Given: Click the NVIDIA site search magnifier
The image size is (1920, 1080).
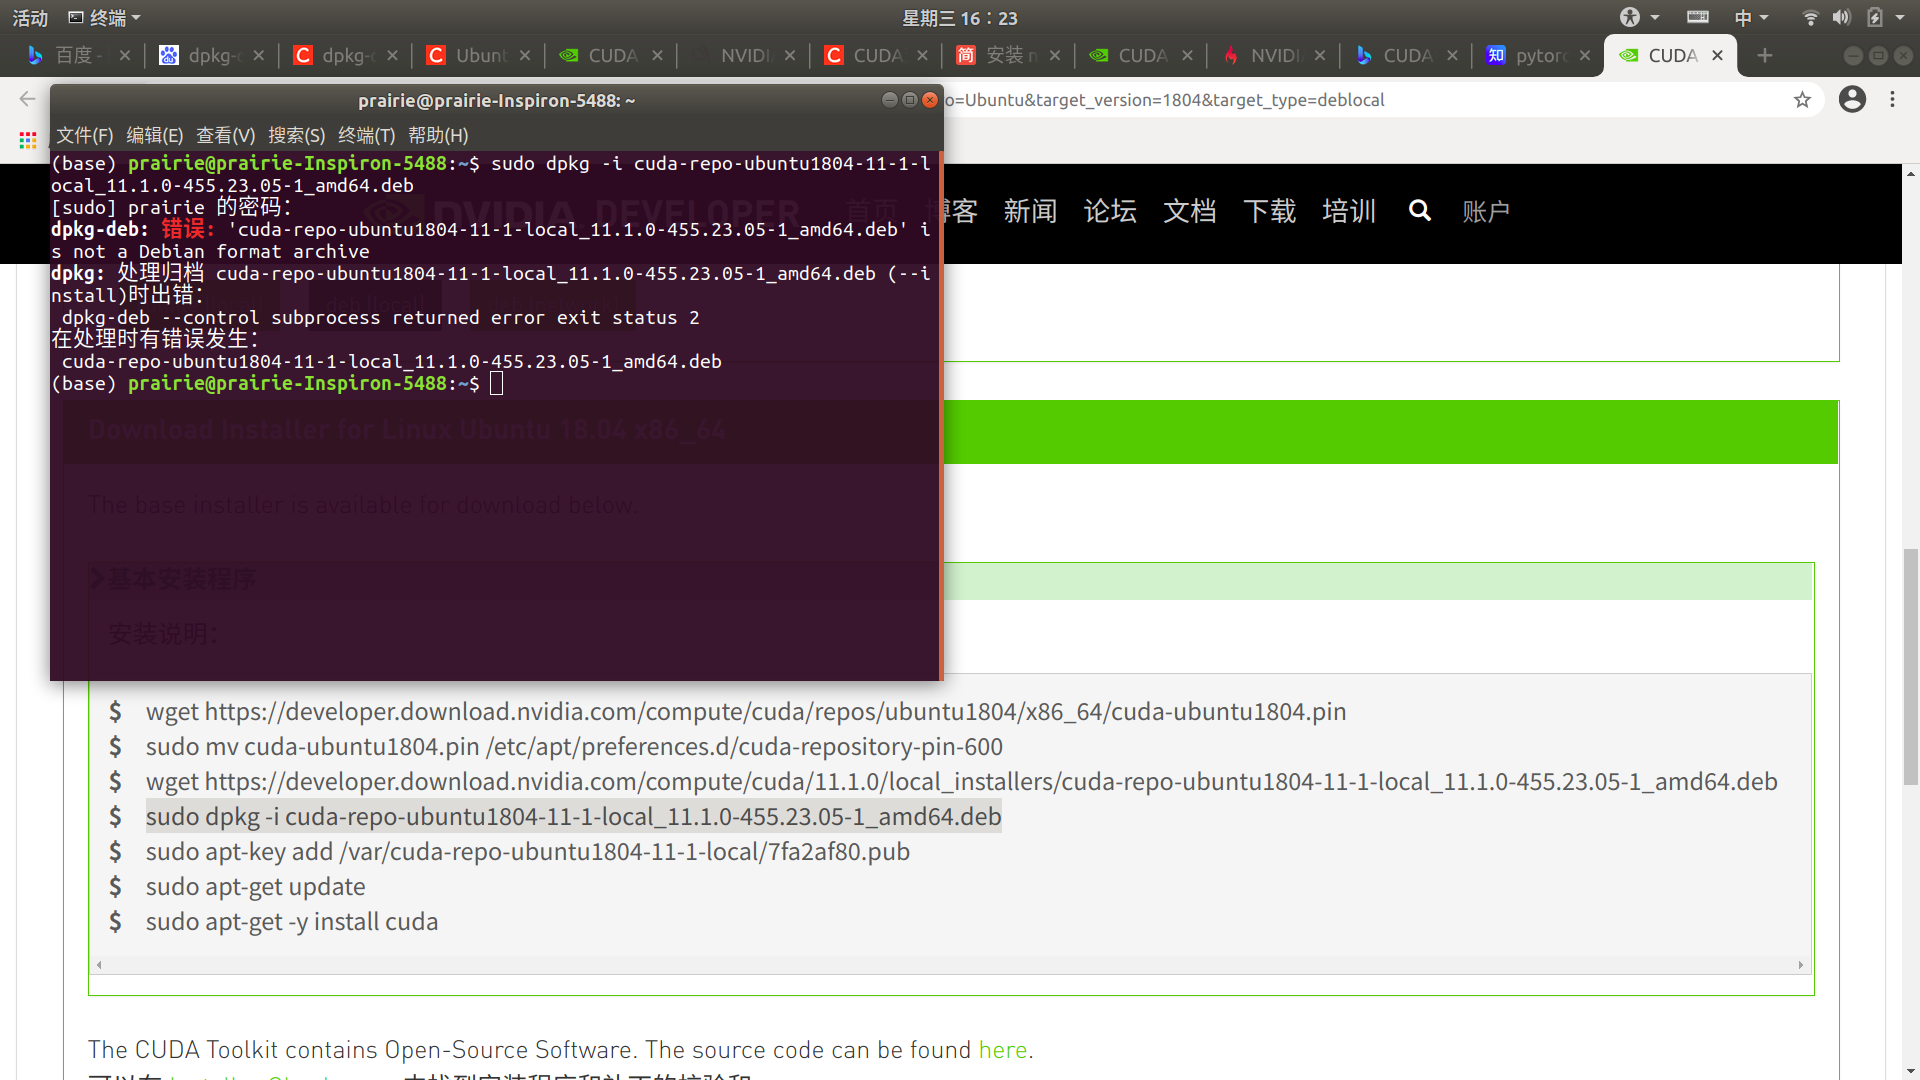Looking at the screenshot, I should [x=1419, y=211].
